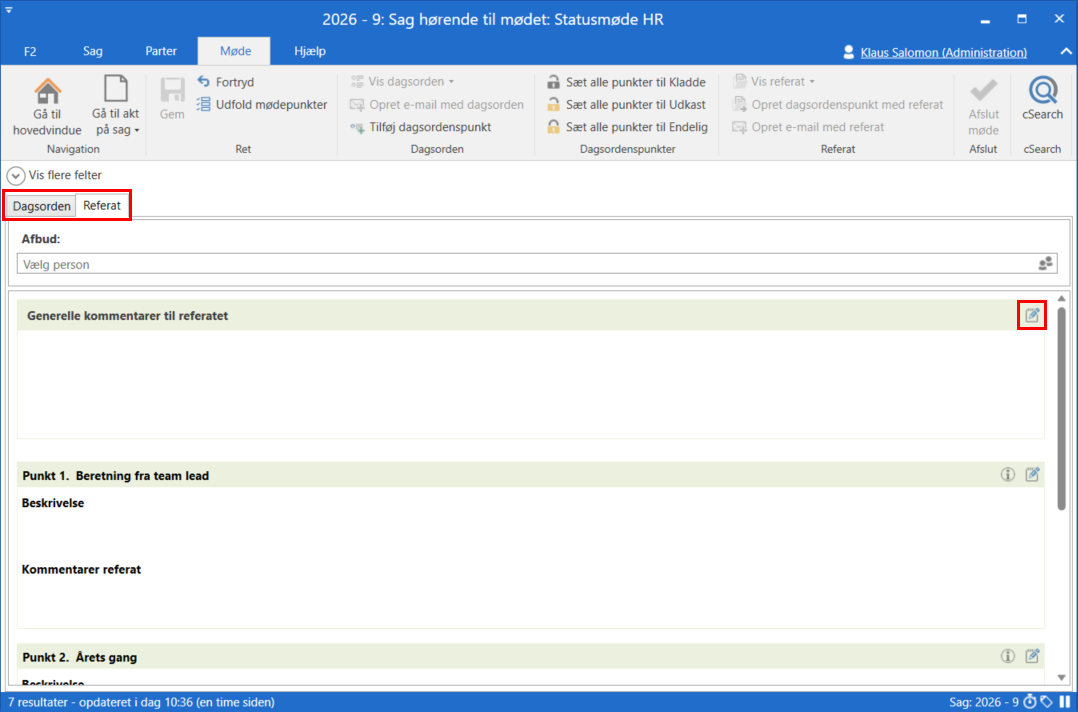Viewport: 1078px width, 712px height.
Task: Click the tag icon in status bar
Action: [x=1046, y=702]
